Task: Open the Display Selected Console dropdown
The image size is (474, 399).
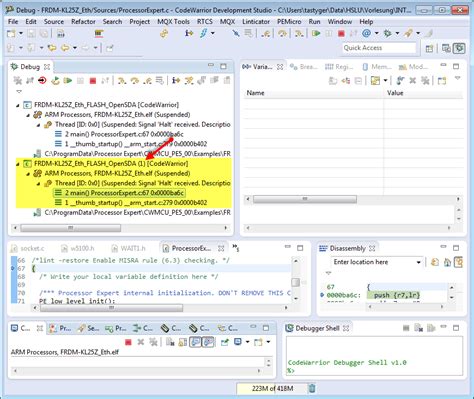Action: pyautogui.click(x=248, y=342)
